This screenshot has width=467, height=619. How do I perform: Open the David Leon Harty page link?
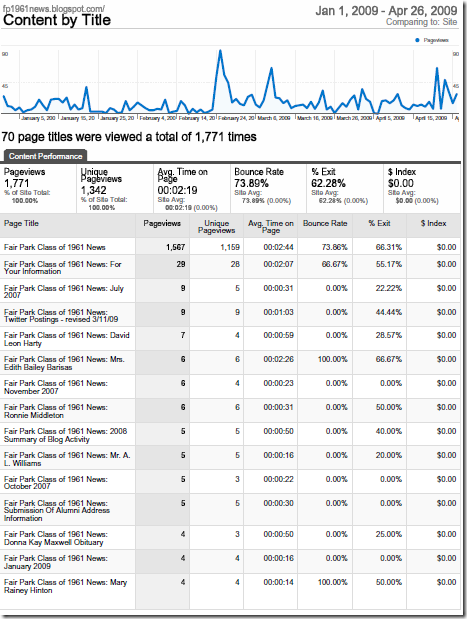(67, 339)
